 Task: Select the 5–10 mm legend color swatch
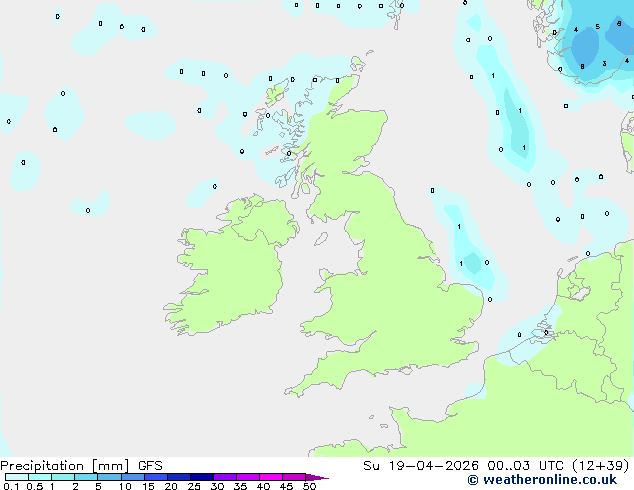click(x=109, y=477)
